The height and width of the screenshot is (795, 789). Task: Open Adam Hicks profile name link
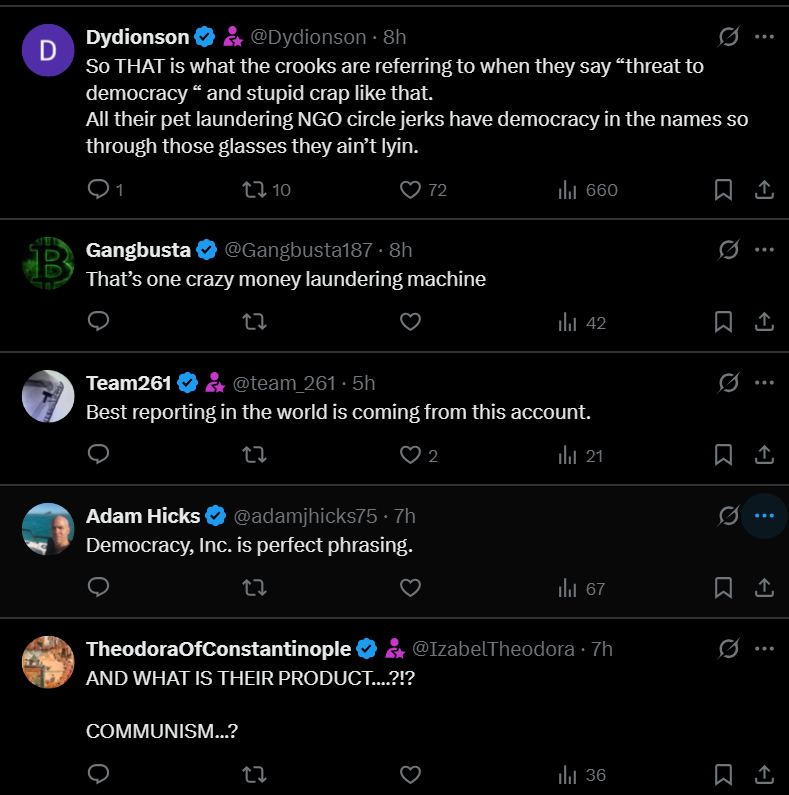[x=143, y=516]
